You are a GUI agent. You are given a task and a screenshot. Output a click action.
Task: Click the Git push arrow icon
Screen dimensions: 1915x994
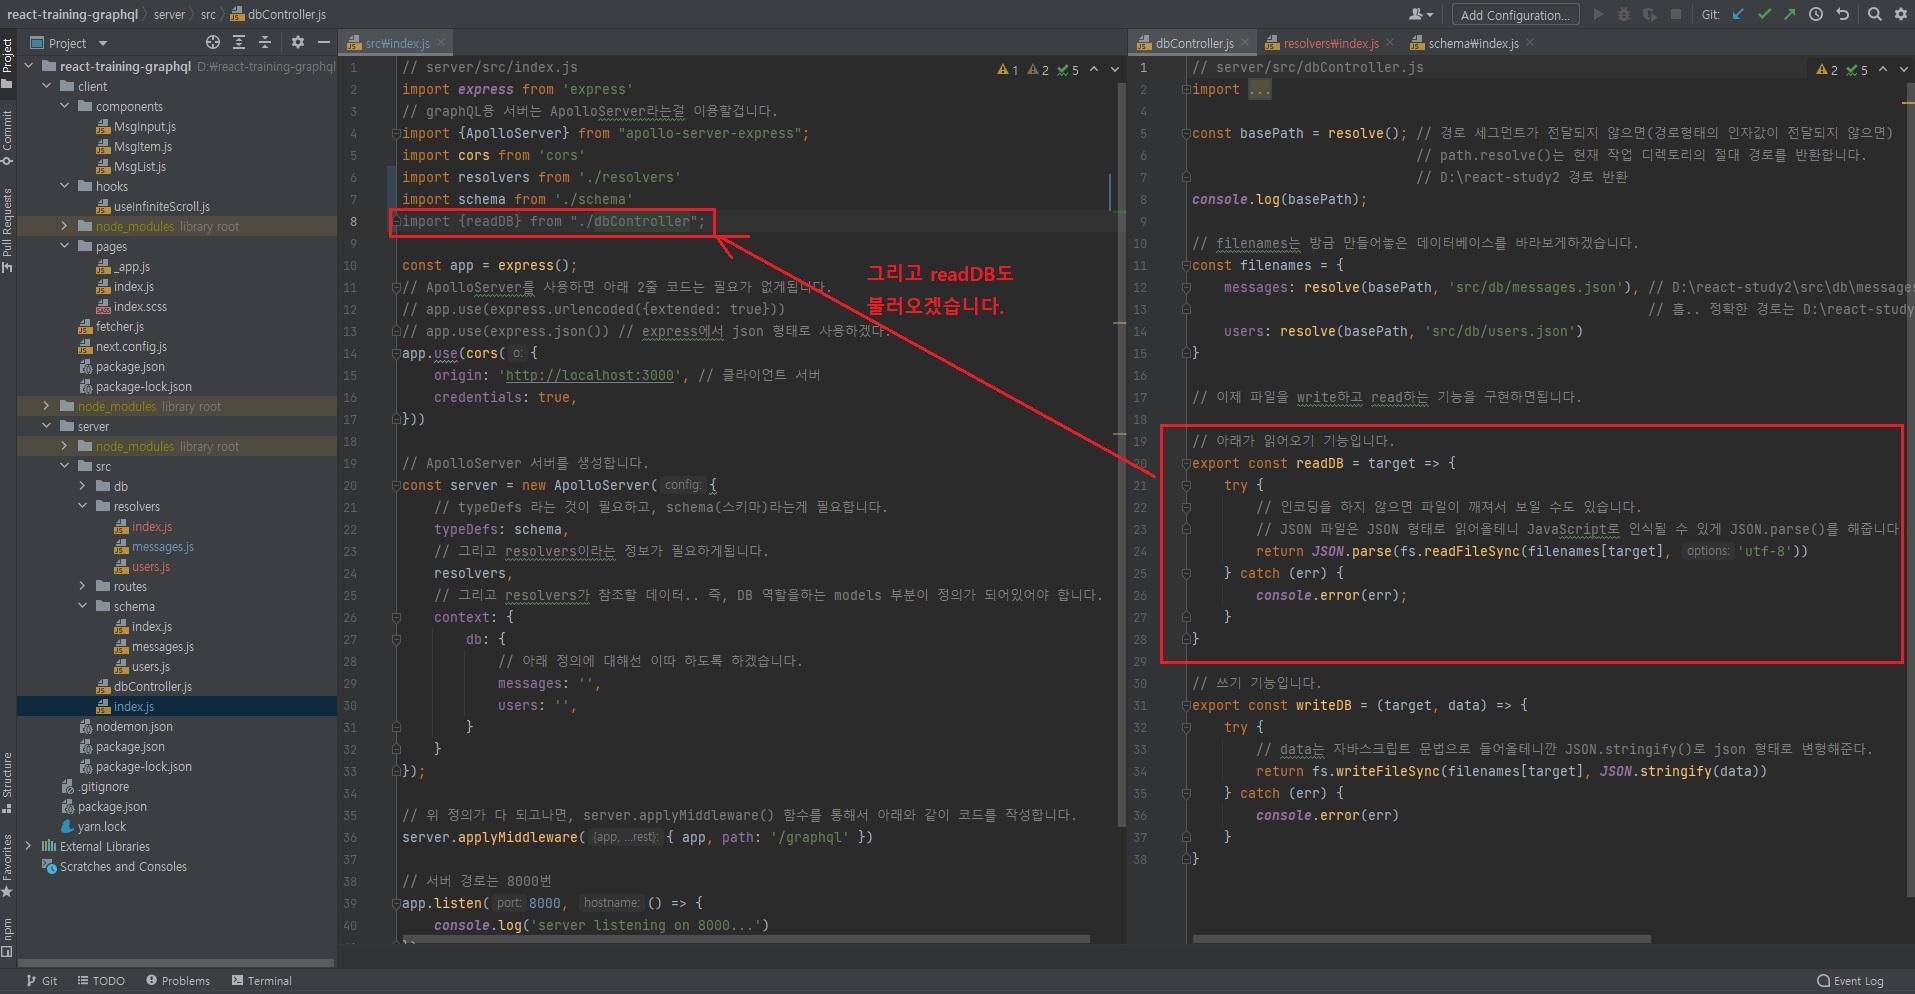(1789, 14)
